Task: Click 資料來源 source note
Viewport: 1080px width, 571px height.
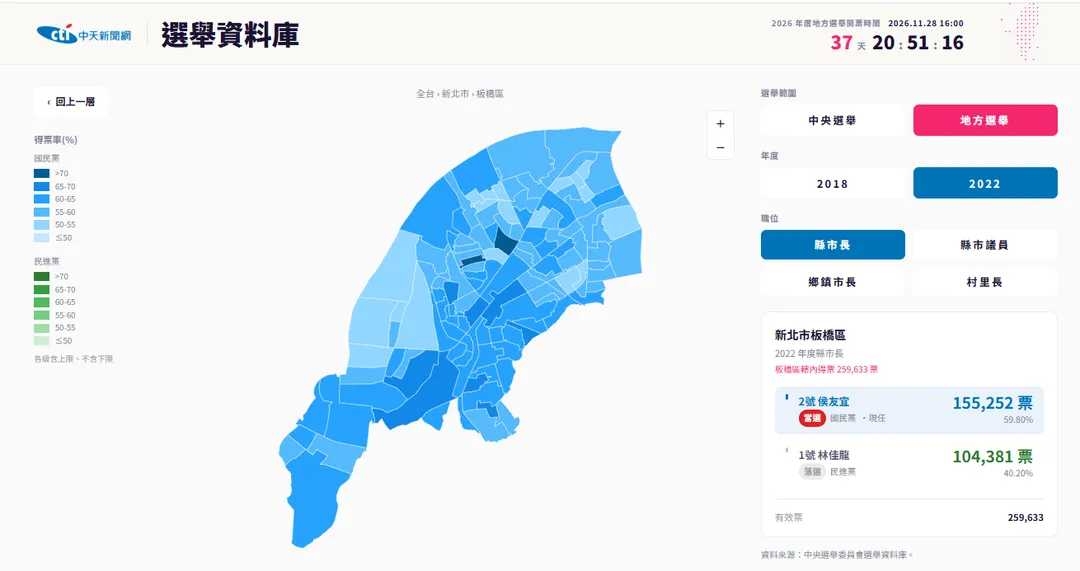Action: 837,554
